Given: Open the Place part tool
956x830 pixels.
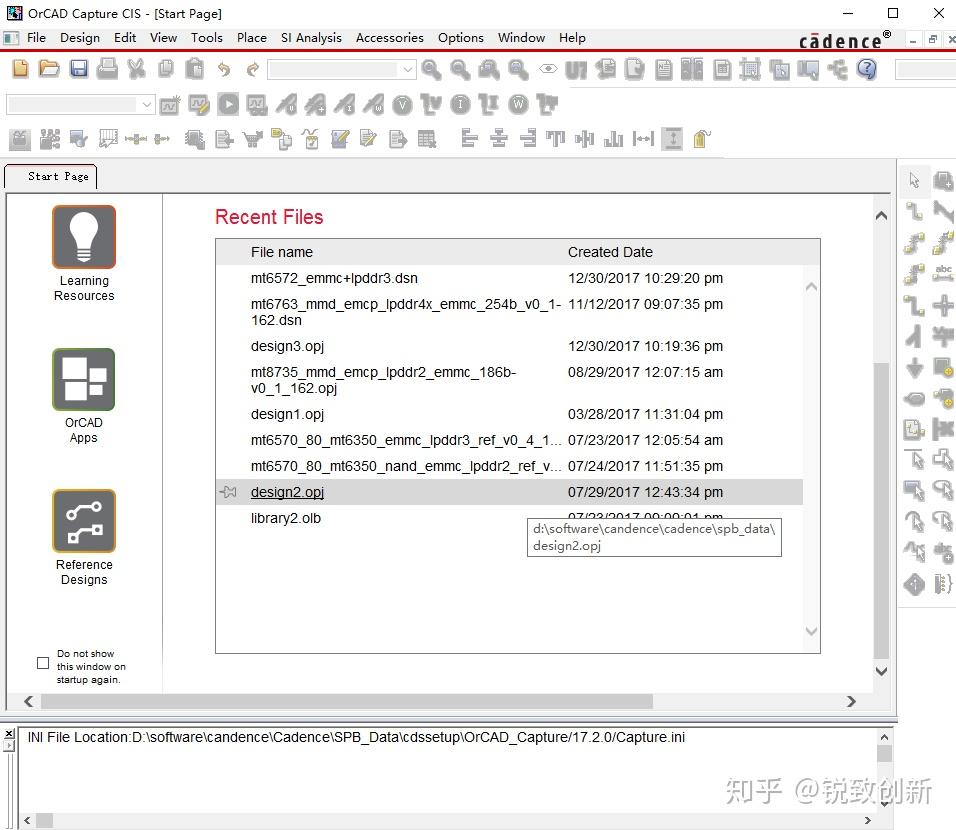Looking at the screenshot, I should pos(941,180).
